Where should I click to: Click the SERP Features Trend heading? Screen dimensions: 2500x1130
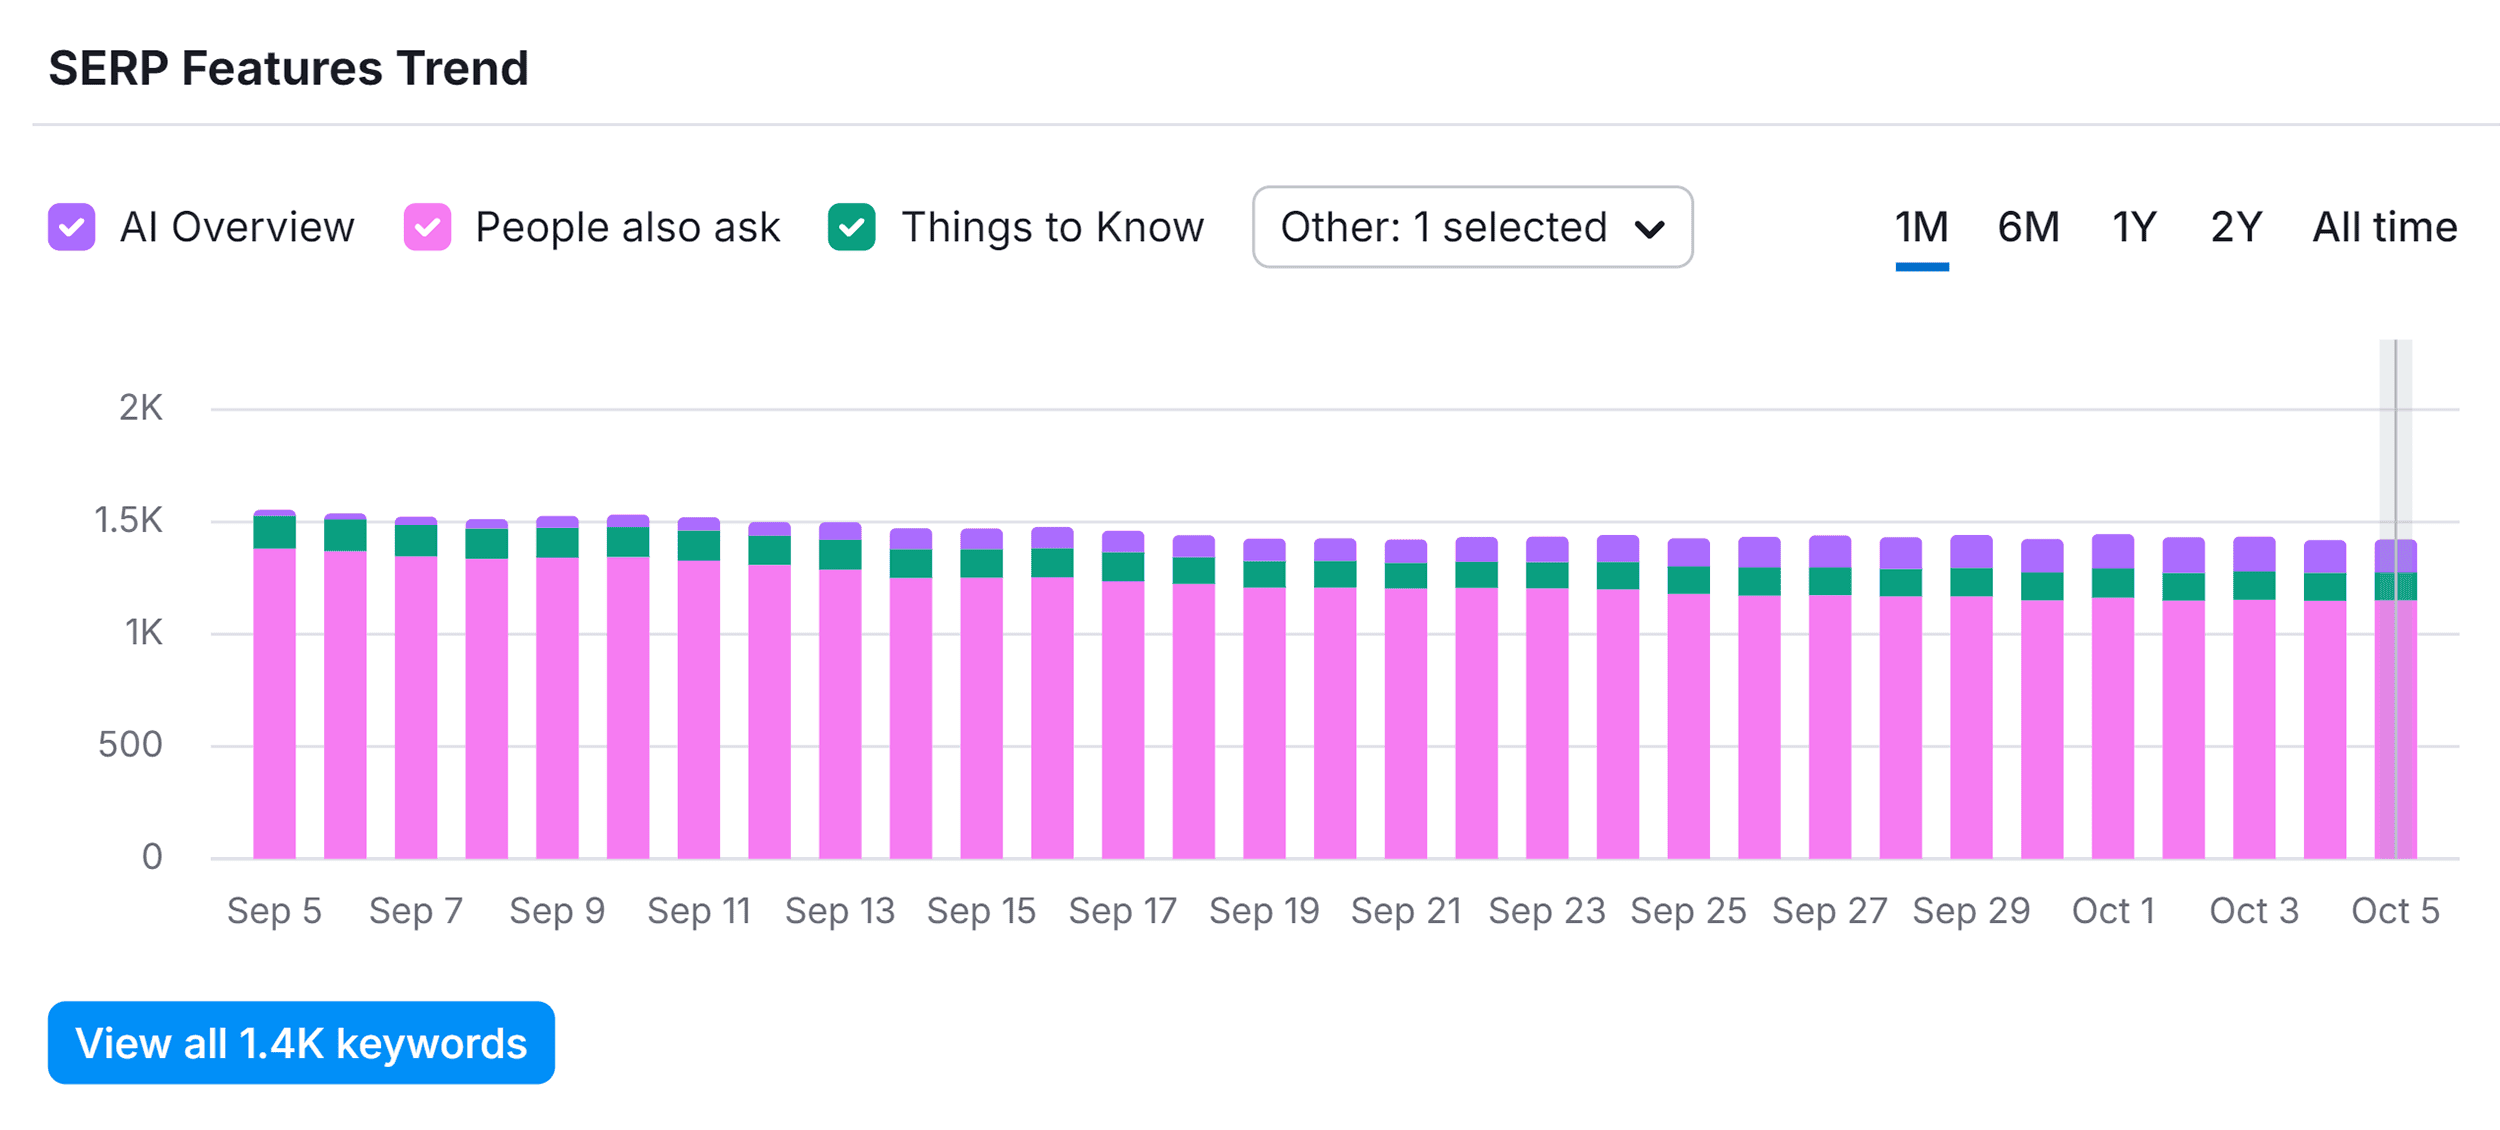(289, 69)
